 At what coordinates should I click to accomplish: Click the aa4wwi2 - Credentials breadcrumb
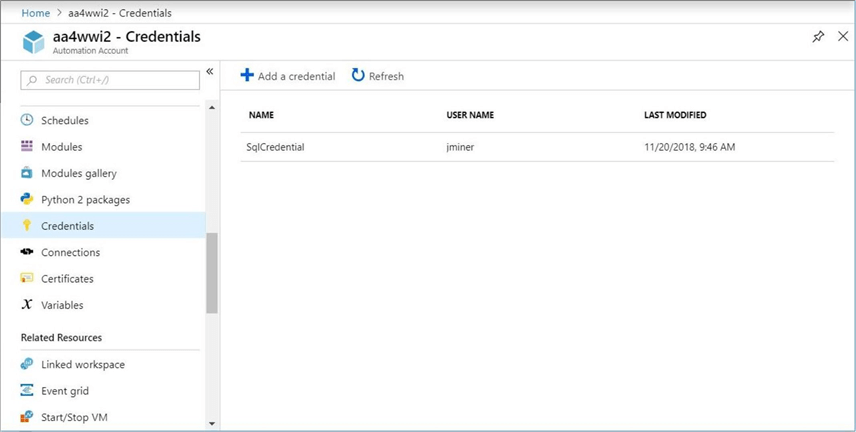click(x=120, y=13)
